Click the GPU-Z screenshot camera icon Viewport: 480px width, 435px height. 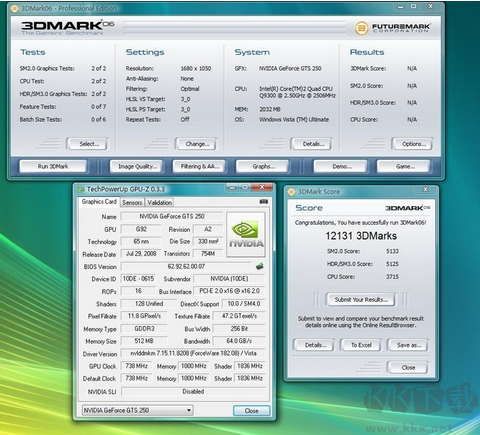click(x=264, y=202)
